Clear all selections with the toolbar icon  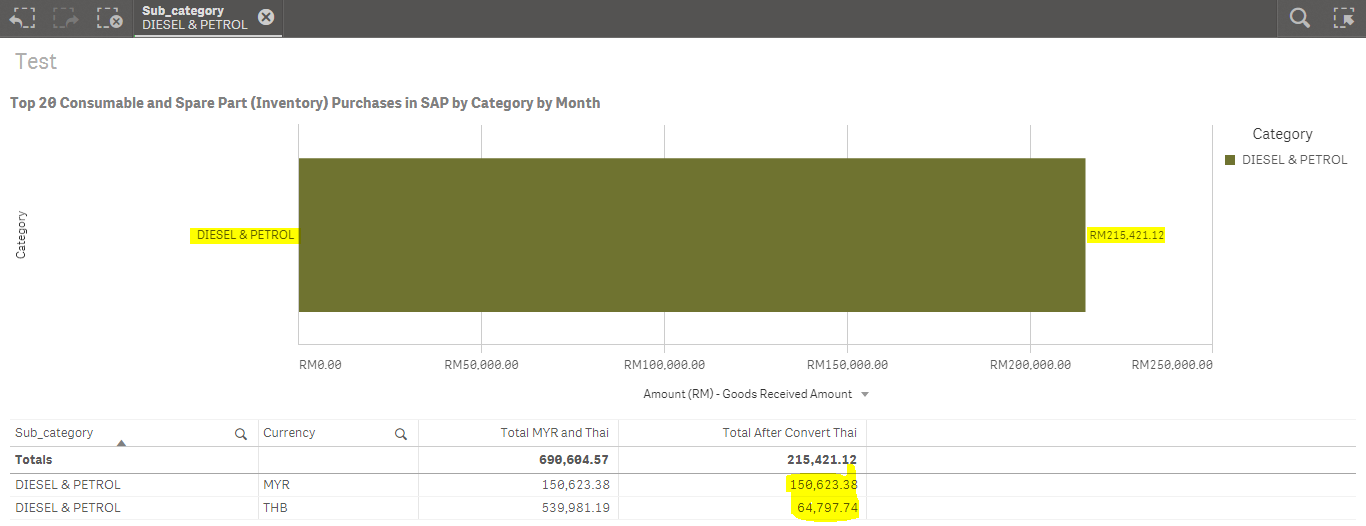tap(110, 17)
